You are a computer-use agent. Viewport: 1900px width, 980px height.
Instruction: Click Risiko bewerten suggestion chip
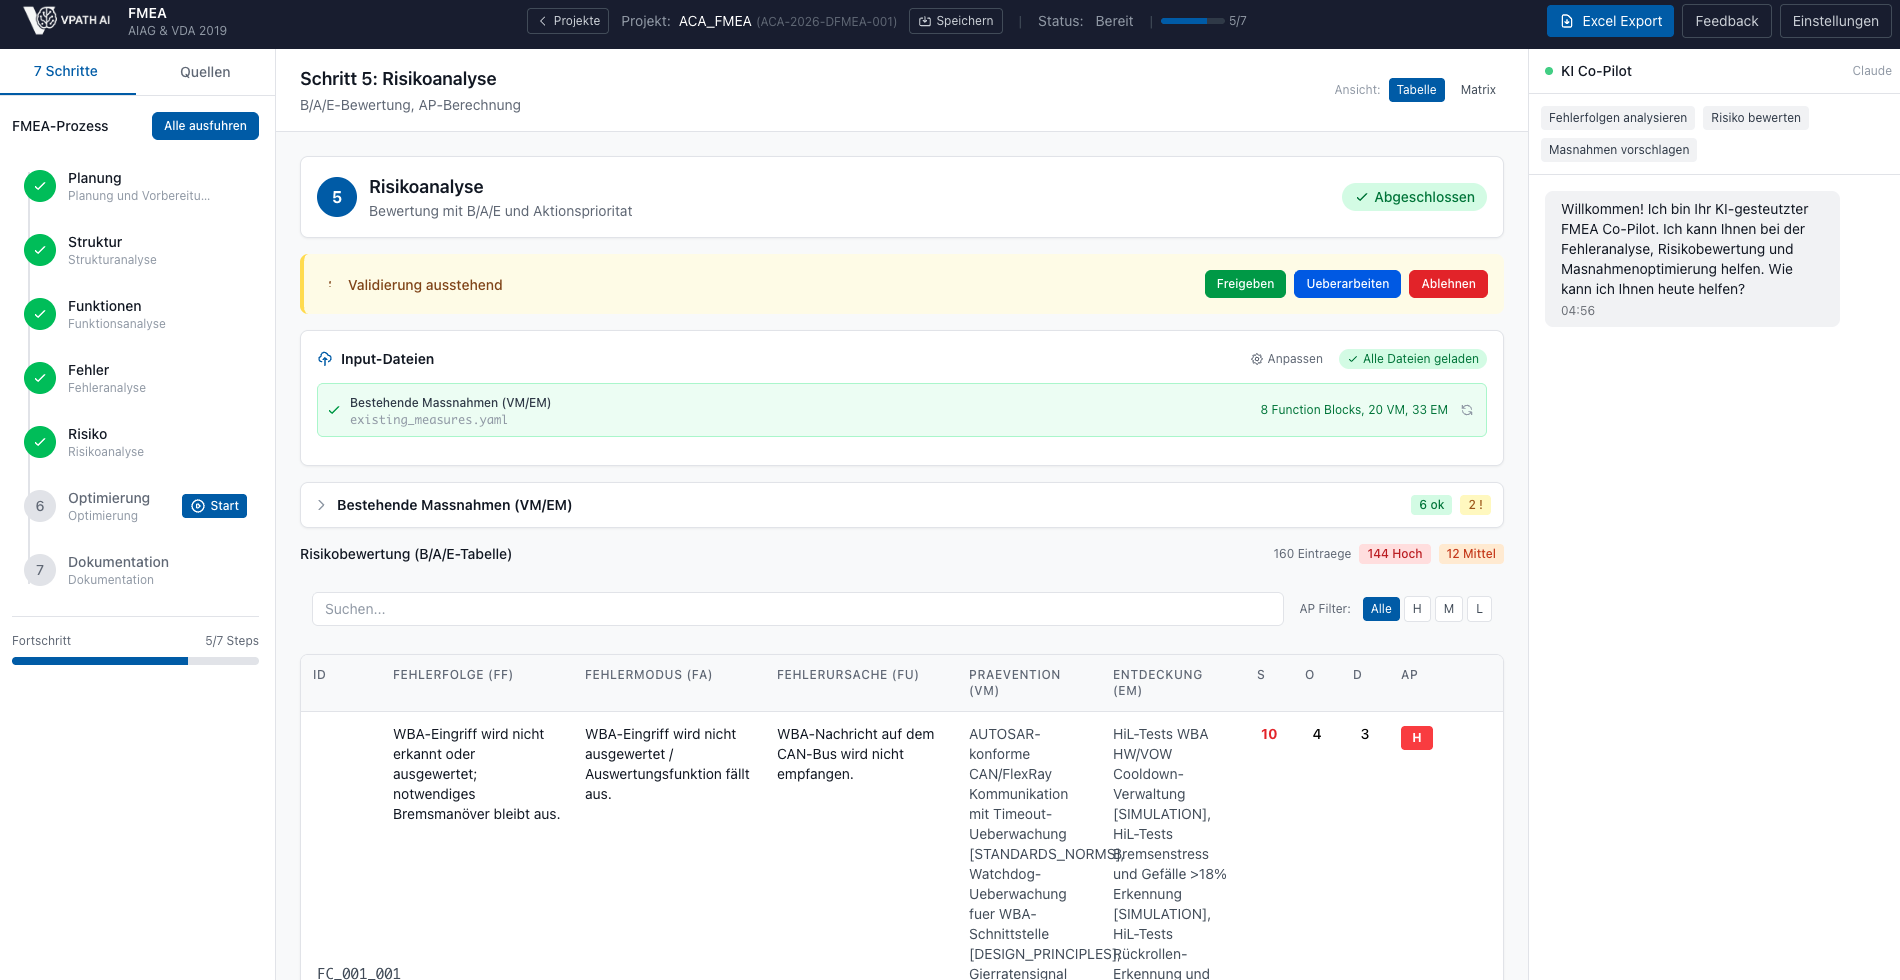pos(1755,118)
